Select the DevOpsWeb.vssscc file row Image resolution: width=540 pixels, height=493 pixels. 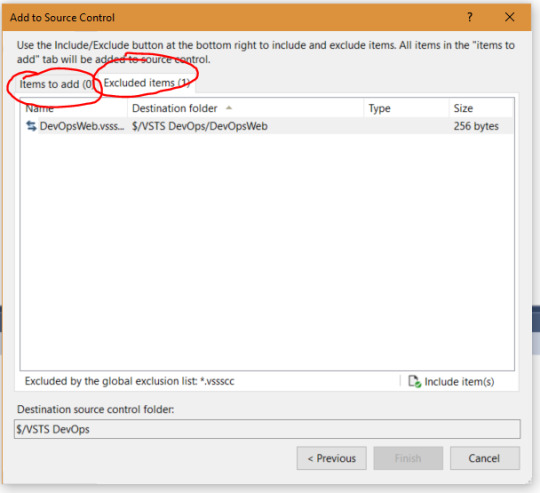click(x=267, y=126)
